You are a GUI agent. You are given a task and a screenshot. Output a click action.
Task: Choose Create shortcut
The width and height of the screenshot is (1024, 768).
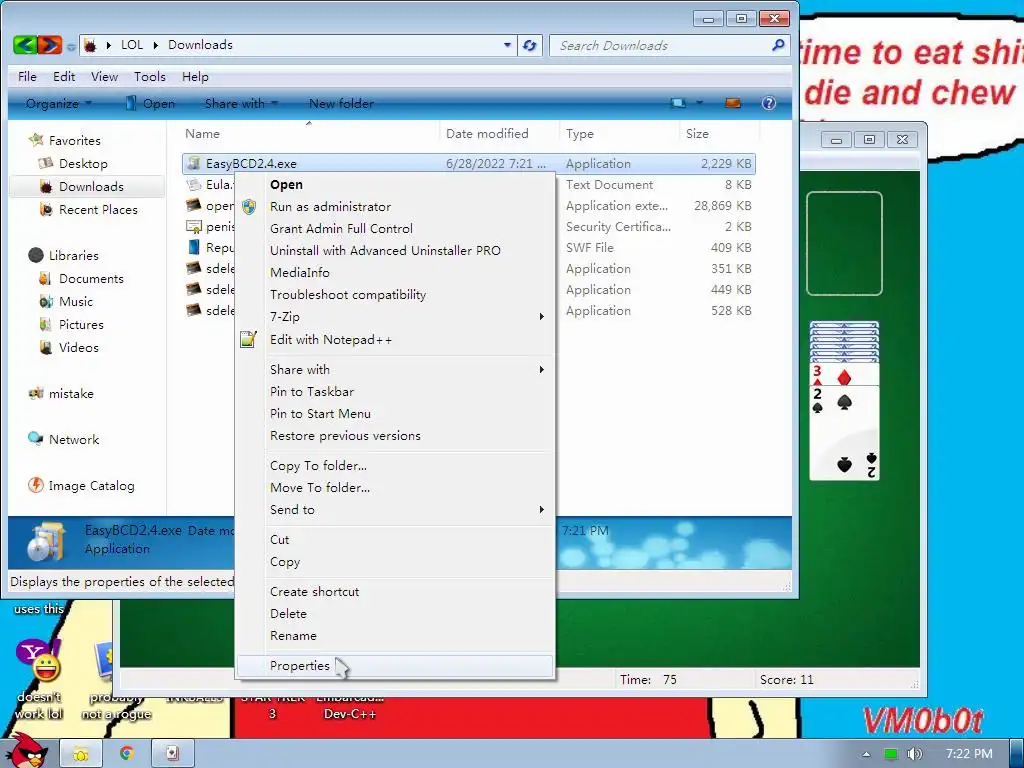tap(315, 592)
